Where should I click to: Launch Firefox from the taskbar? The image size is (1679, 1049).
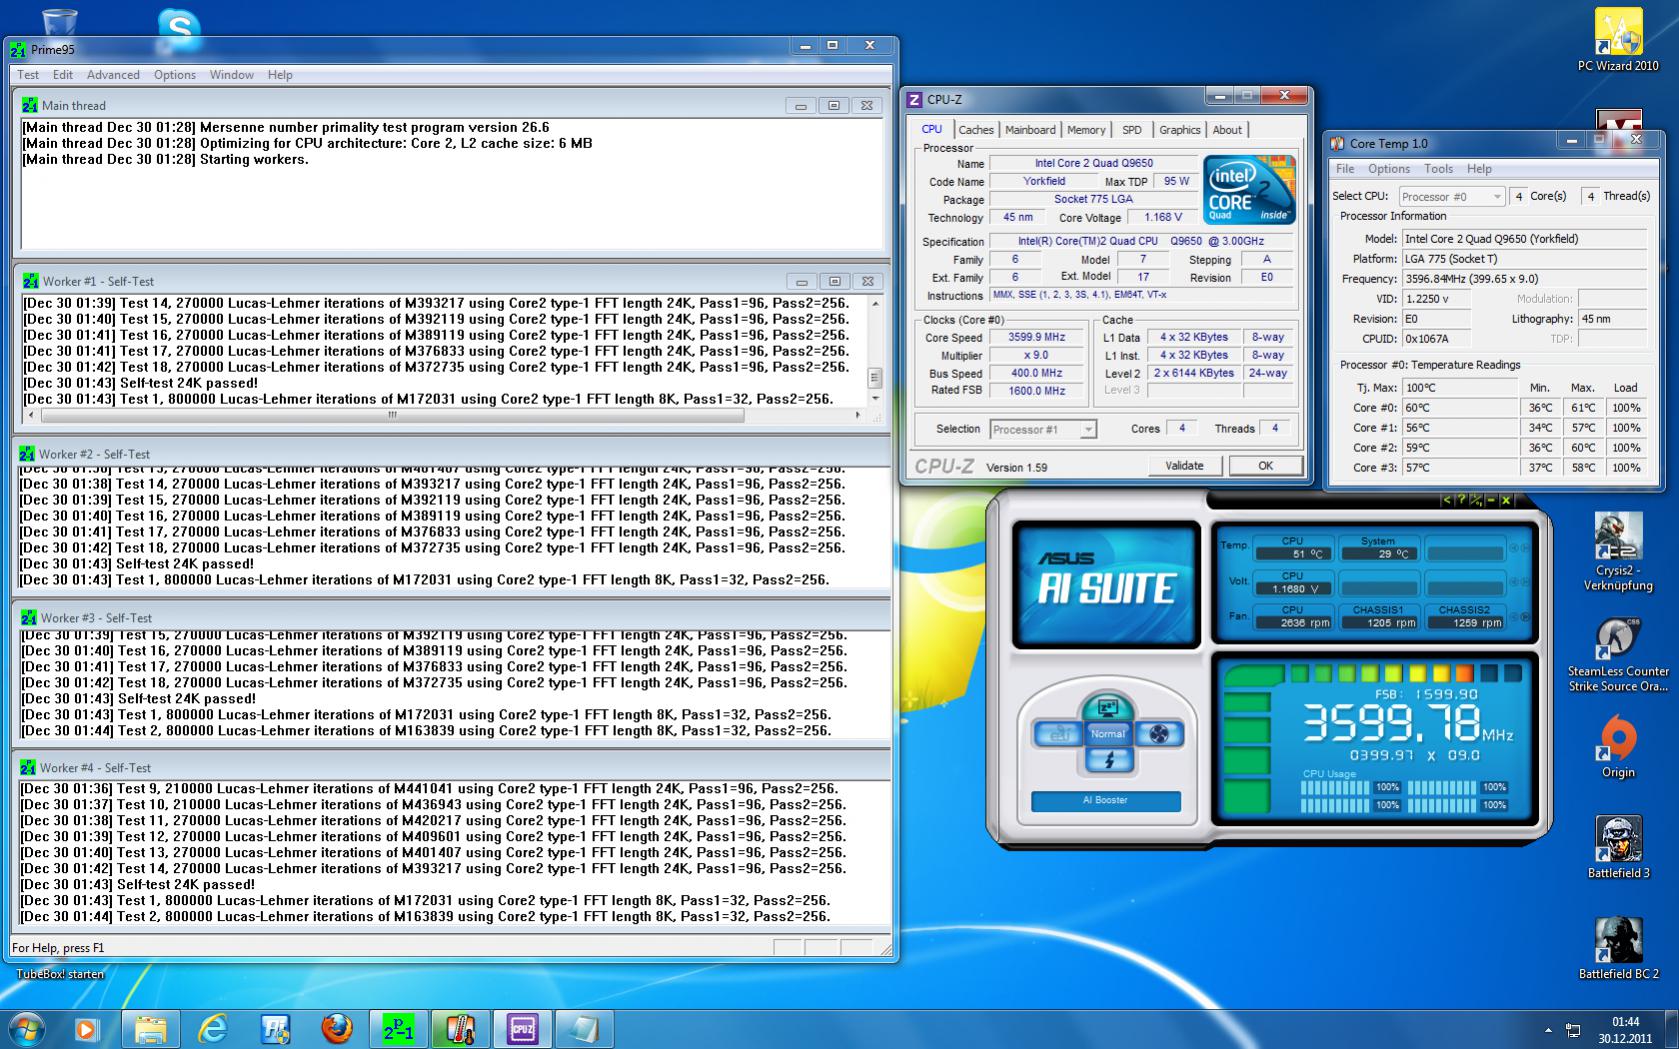[x=337, y=1029]
